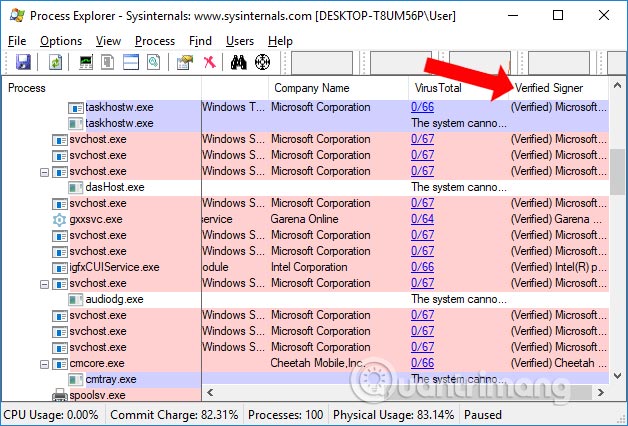Open the View menu
Screen dimensions: 628x426
(x=108, y=41)
